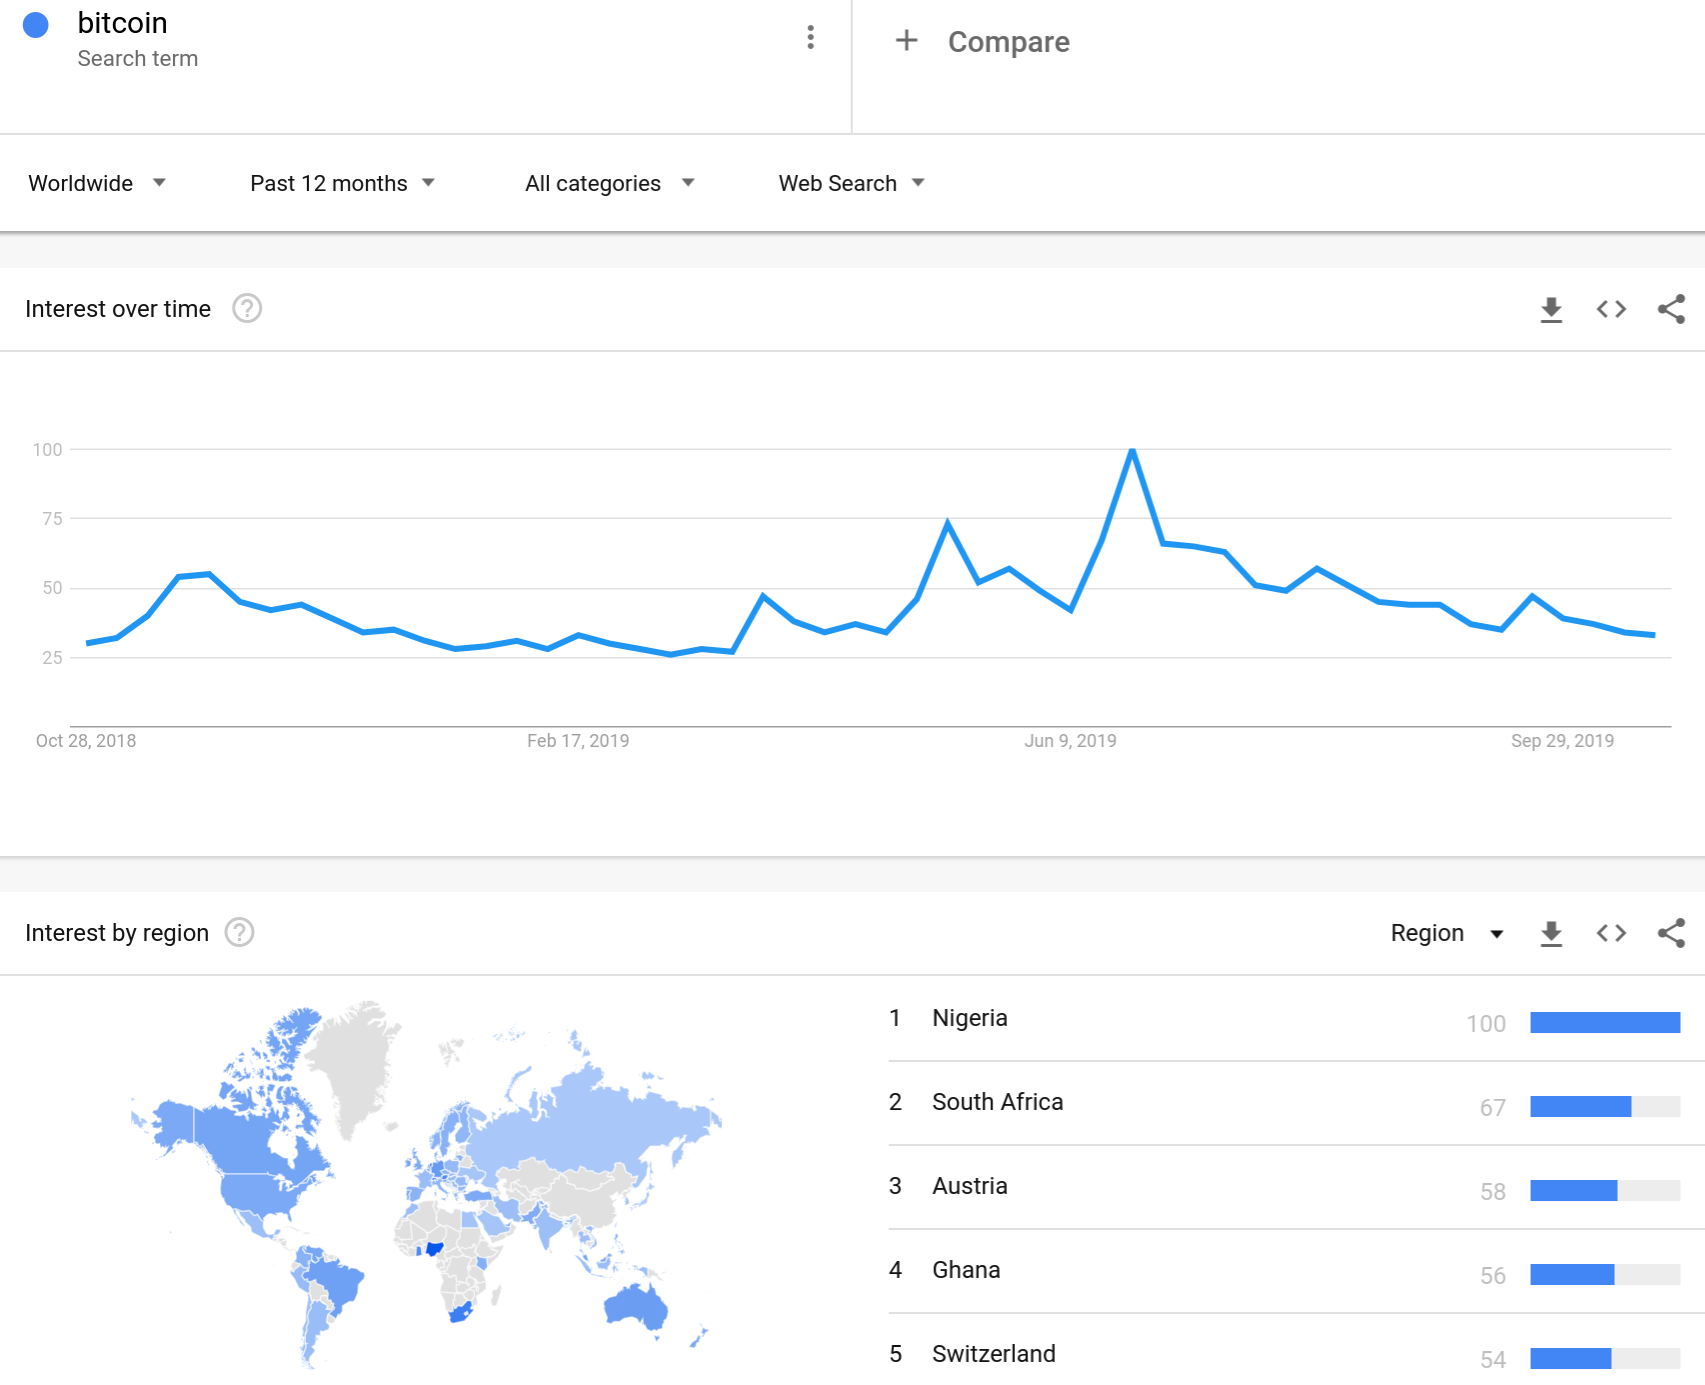Share the Interest by region widget
1705x1385 pixels.
pos(1671,933)
